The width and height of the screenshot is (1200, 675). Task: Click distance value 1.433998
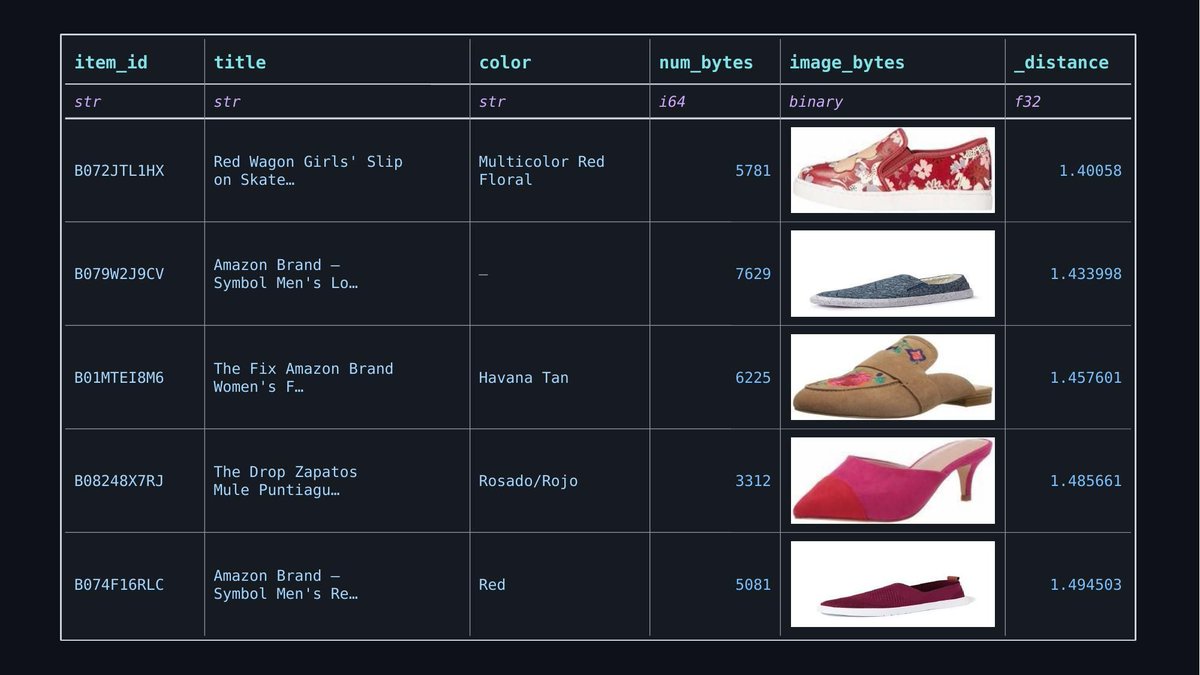(x=1086, y=274)
